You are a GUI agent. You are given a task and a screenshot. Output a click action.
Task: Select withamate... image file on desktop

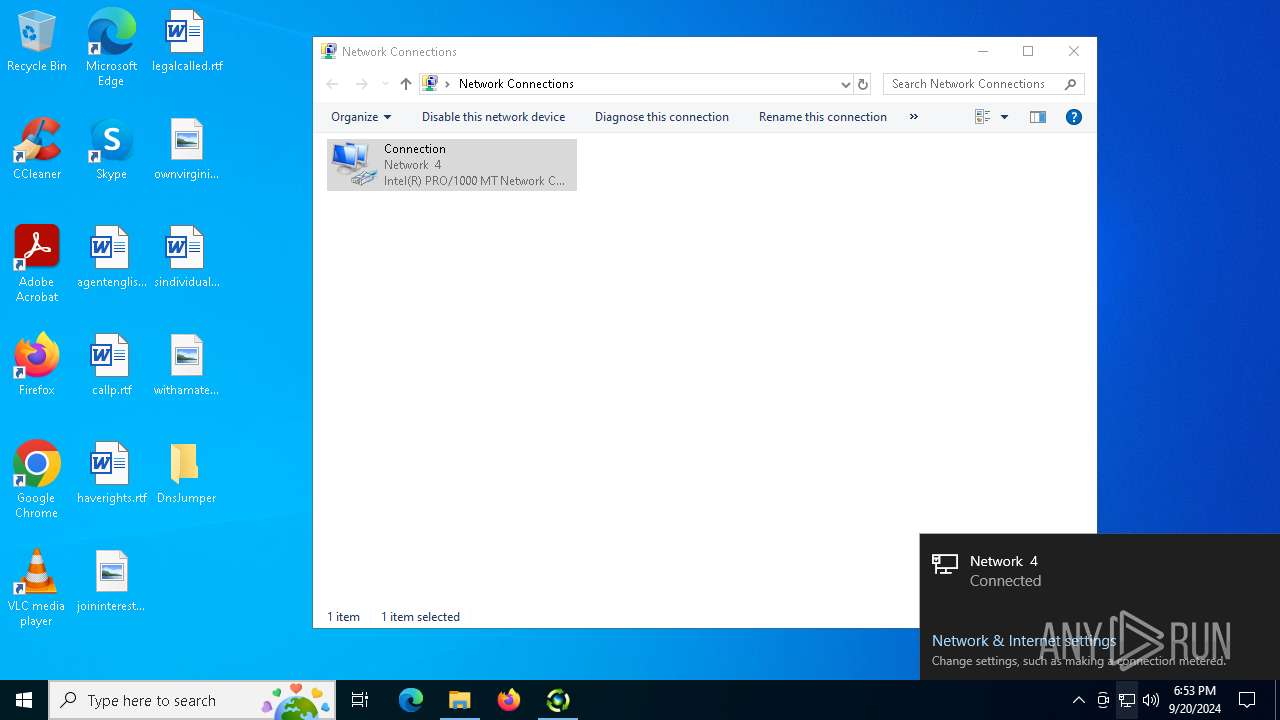(x=186, y=365)
